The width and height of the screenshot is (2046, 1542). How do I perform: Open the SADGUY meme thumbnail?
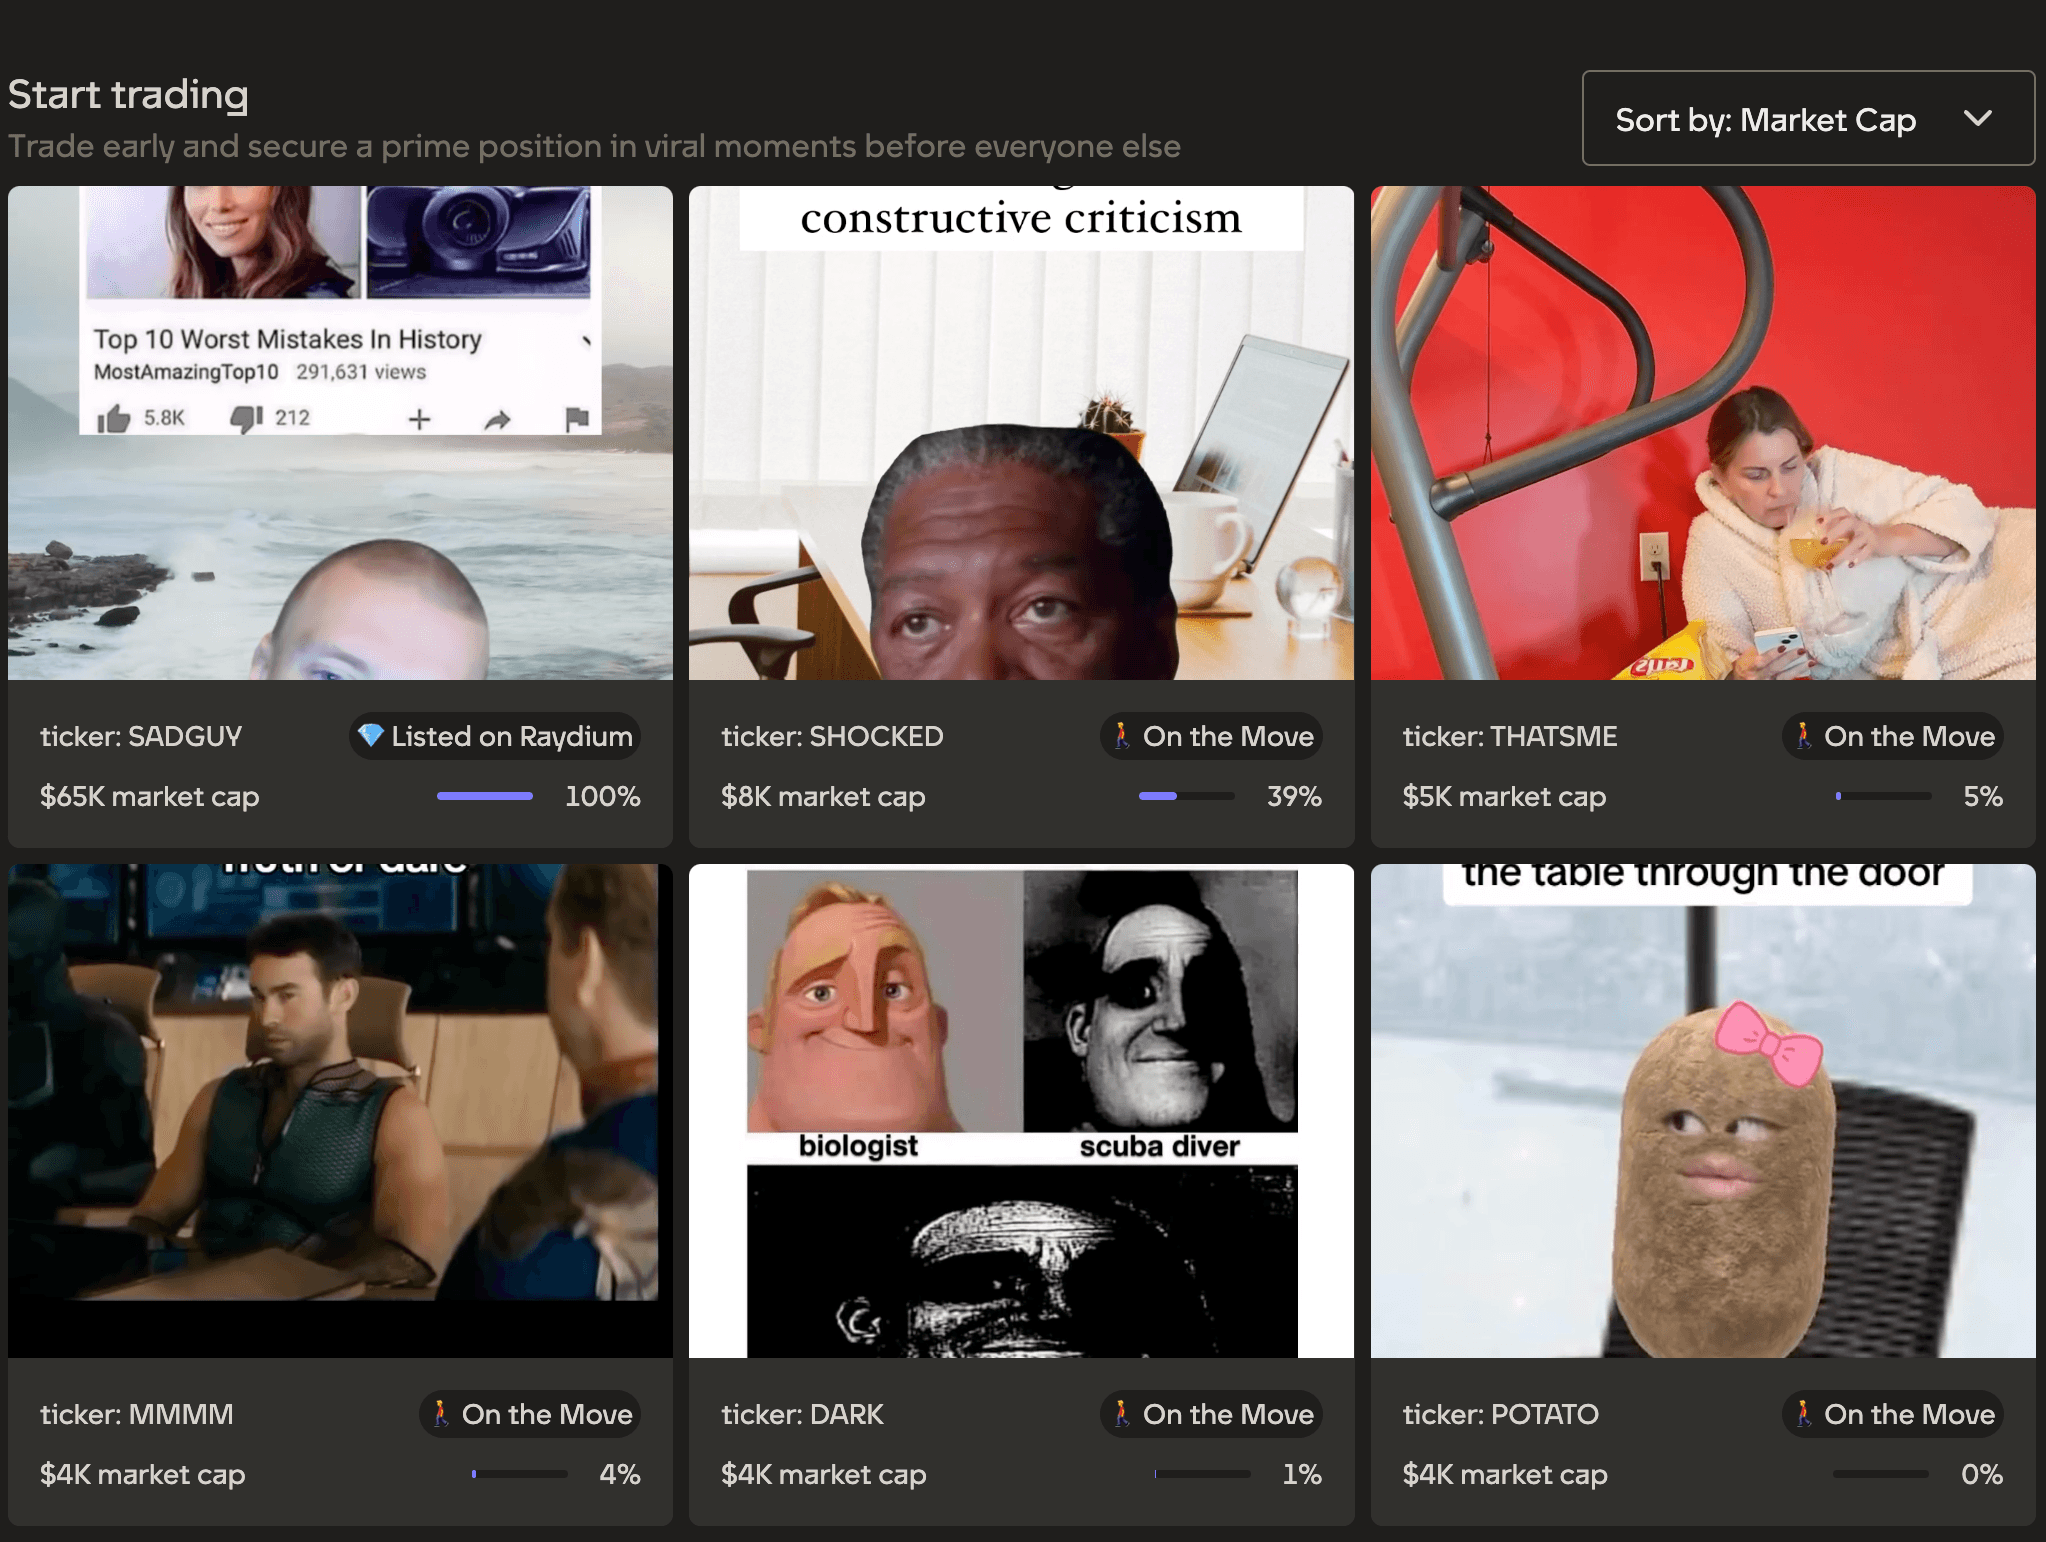pos(340,433)
